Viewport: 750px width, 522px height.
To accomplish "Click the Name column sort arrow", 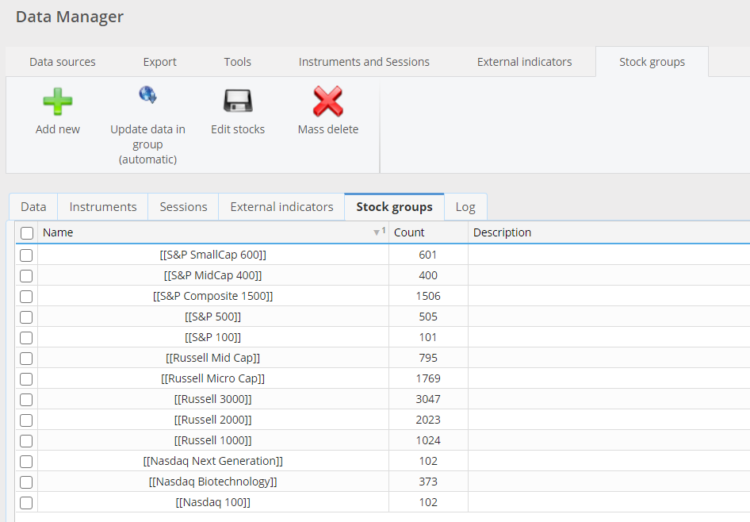I will [x=376, y=233].
